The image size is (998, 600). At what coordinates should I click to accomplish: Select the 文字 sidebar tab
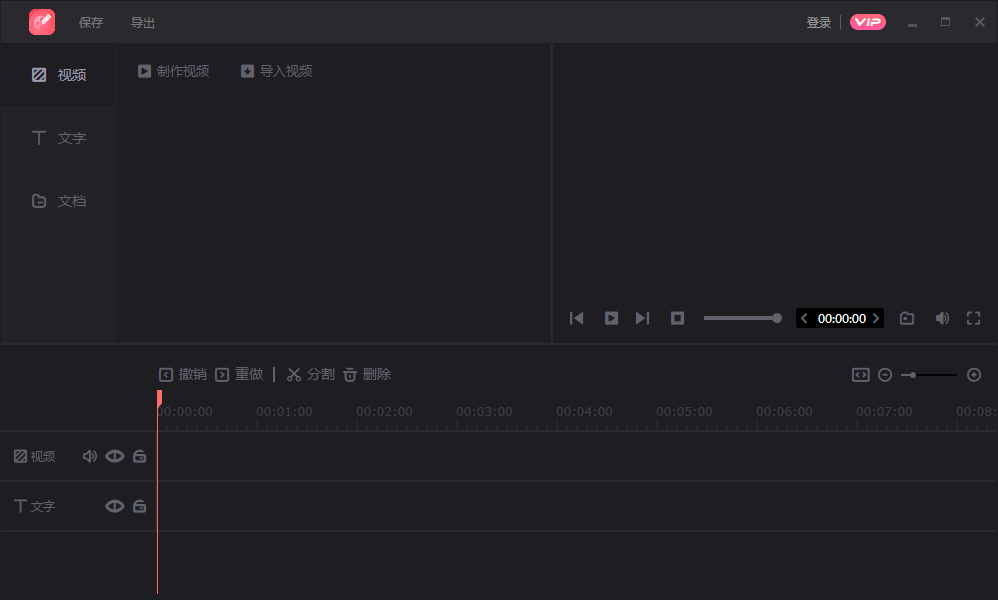pyautogui.click(x=59, y=138)
